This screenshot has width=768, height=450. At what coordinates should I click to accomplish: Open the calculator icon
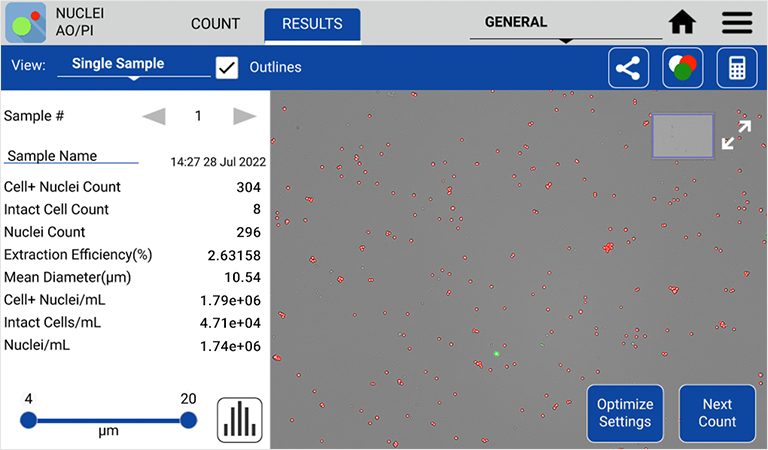coord(737,68)
